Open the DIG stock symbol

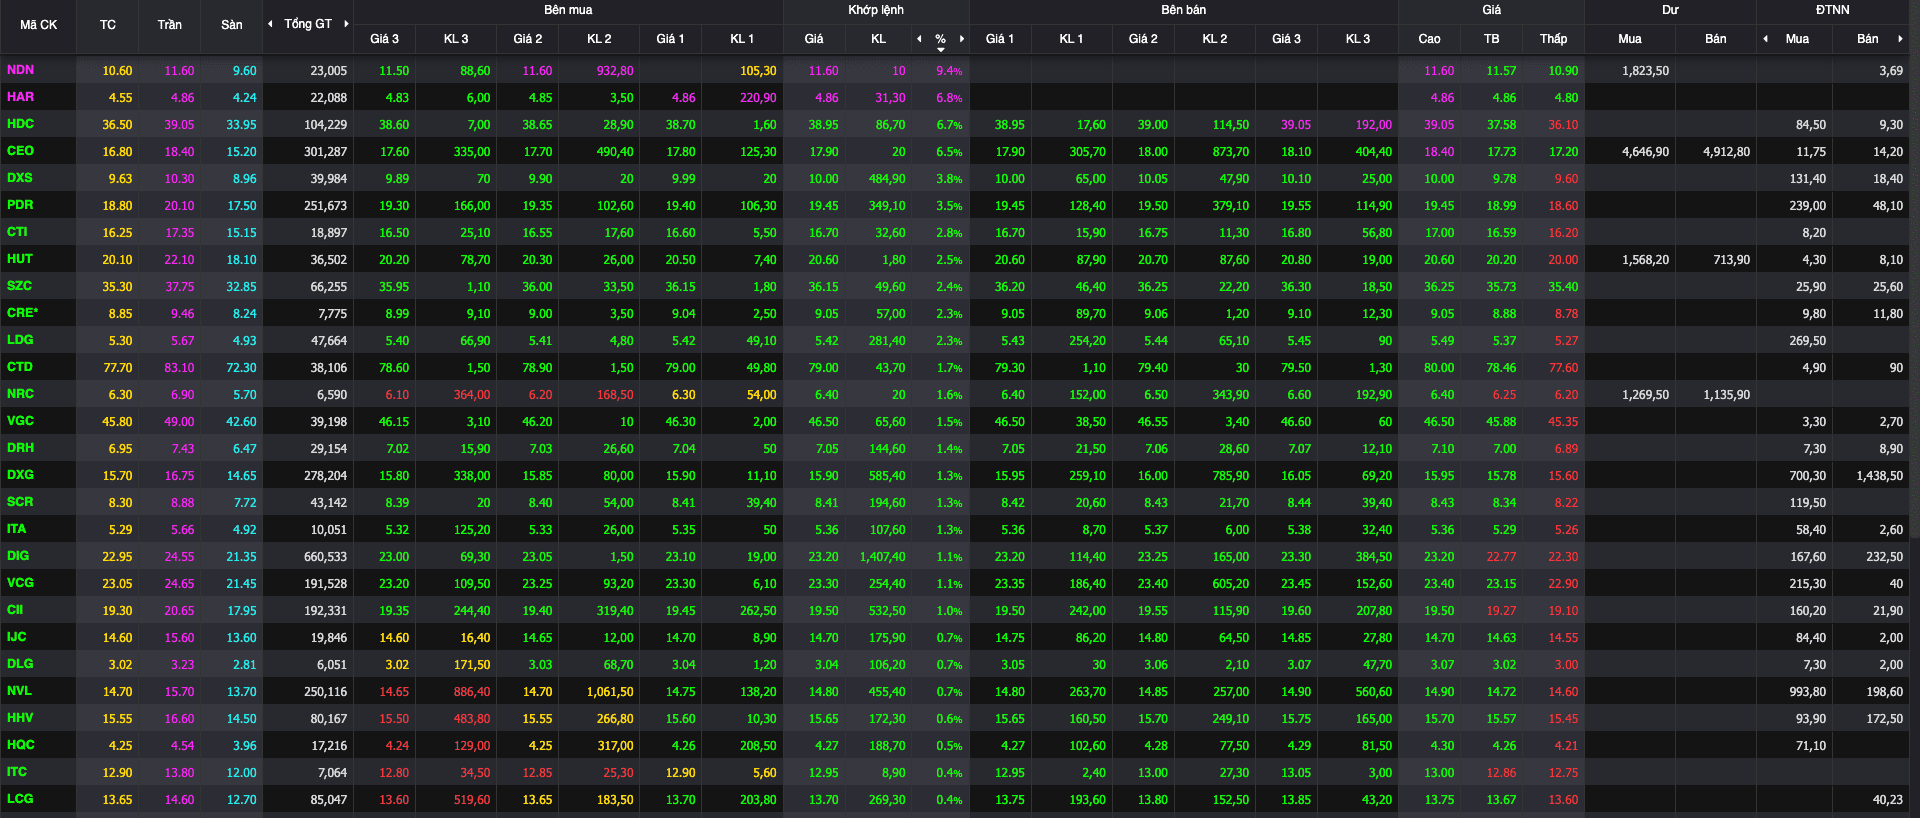tap(18, 556)
